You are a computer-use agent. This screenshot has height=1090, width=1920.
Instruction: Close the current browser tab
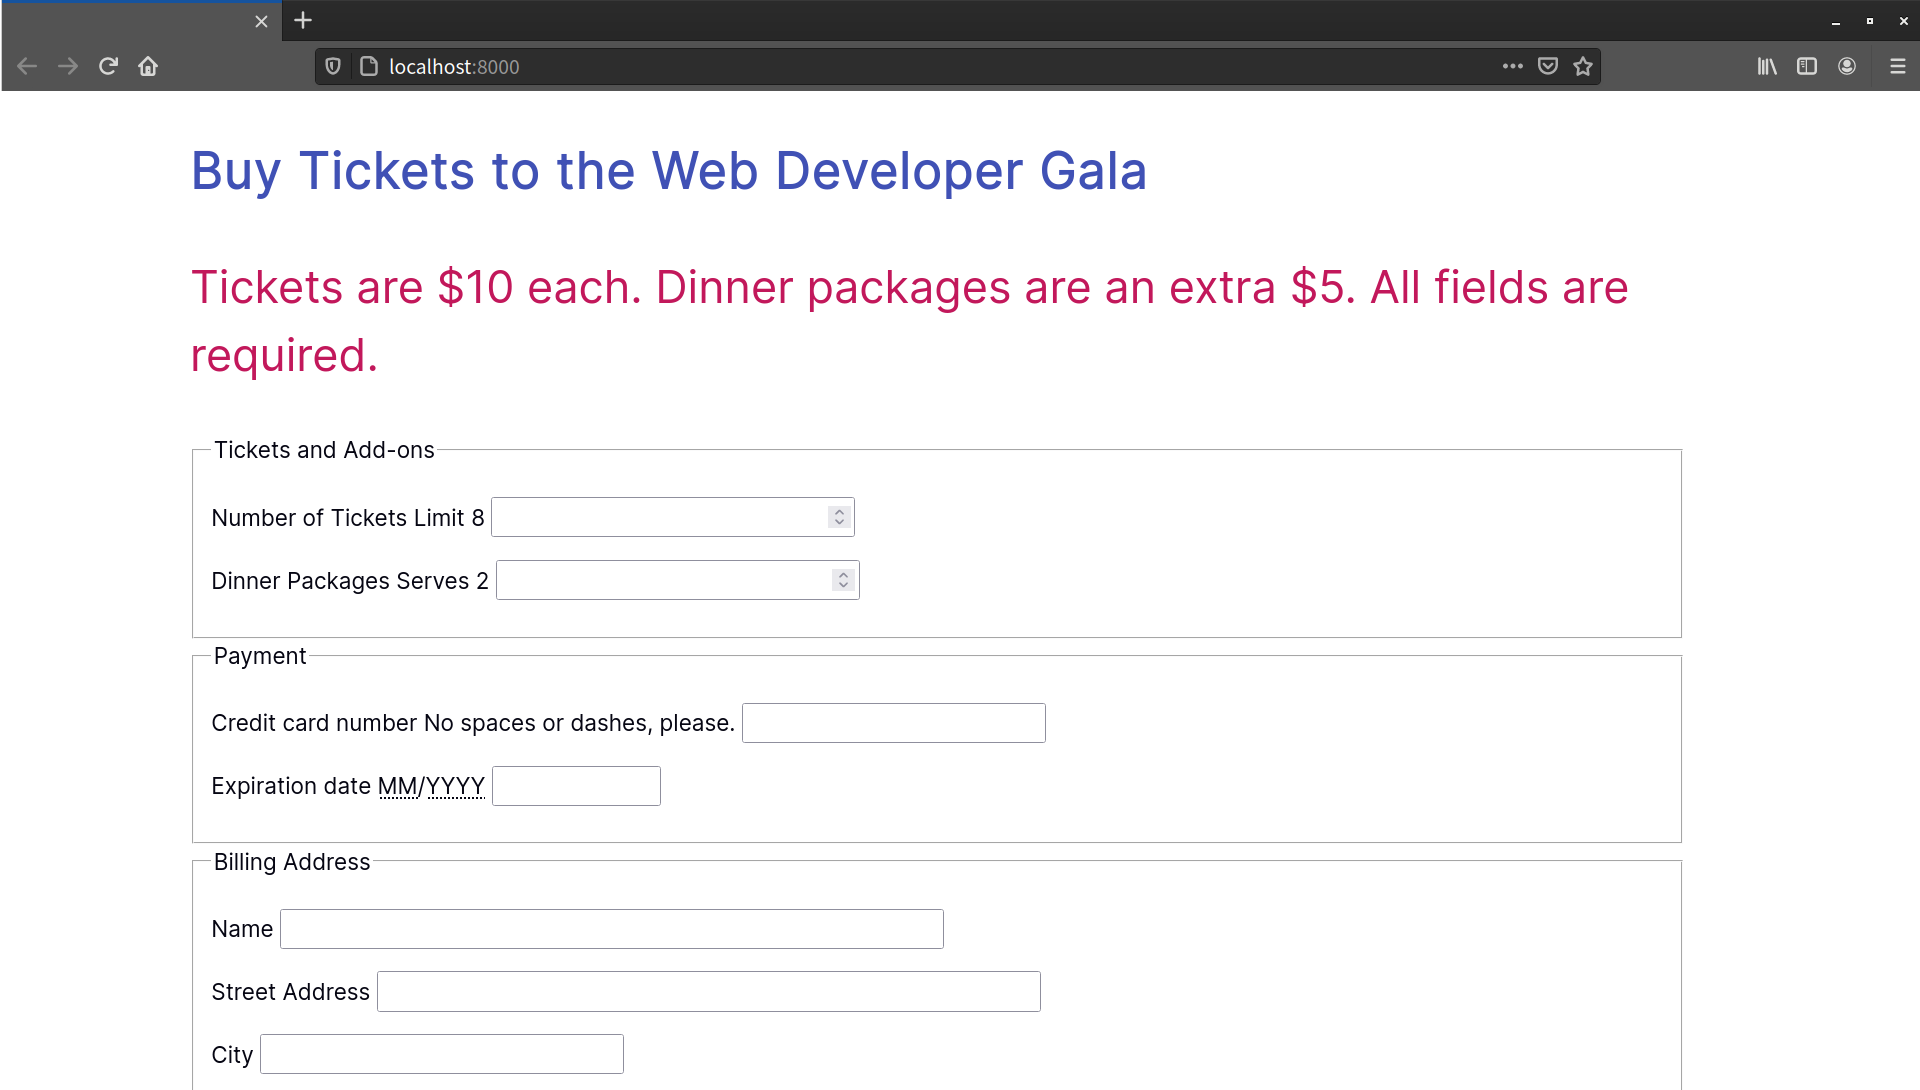[x=261, y=21]
